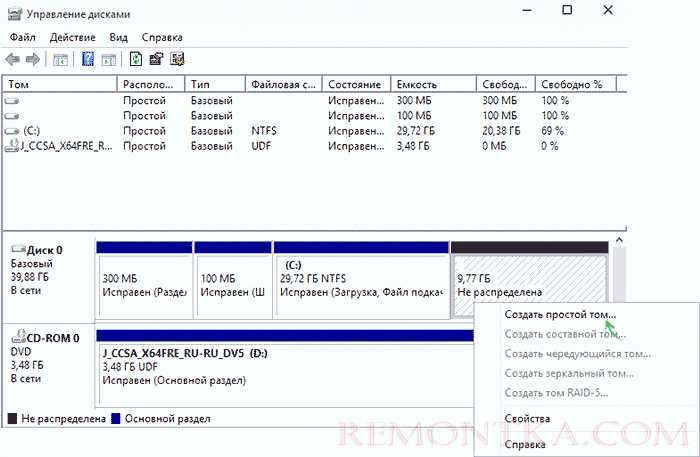Click the Forward arrow toolbar icon
700x457 pixels.
pos(33,59)
